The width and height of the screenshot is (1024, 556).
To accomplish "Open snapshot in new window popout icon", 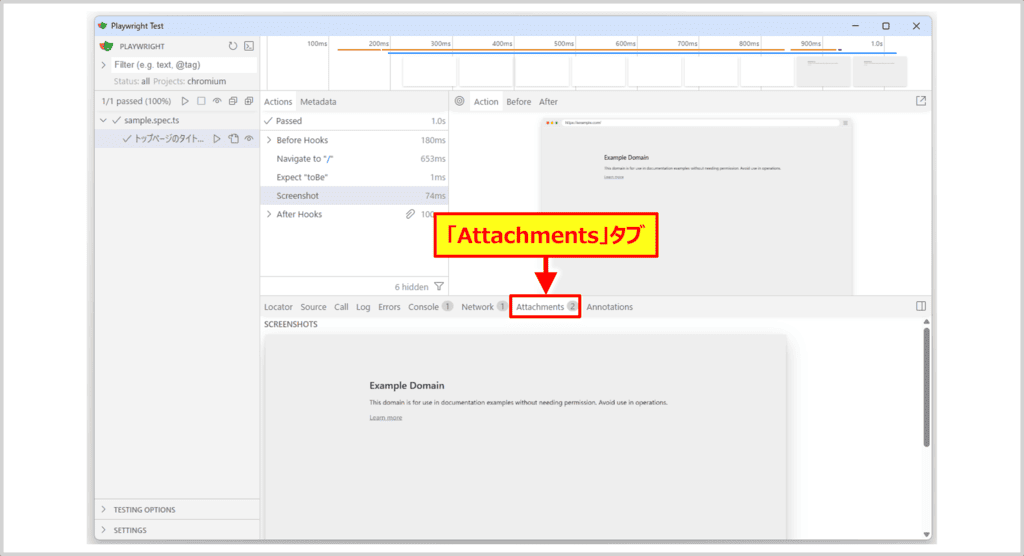I will [x=921, y=101].
